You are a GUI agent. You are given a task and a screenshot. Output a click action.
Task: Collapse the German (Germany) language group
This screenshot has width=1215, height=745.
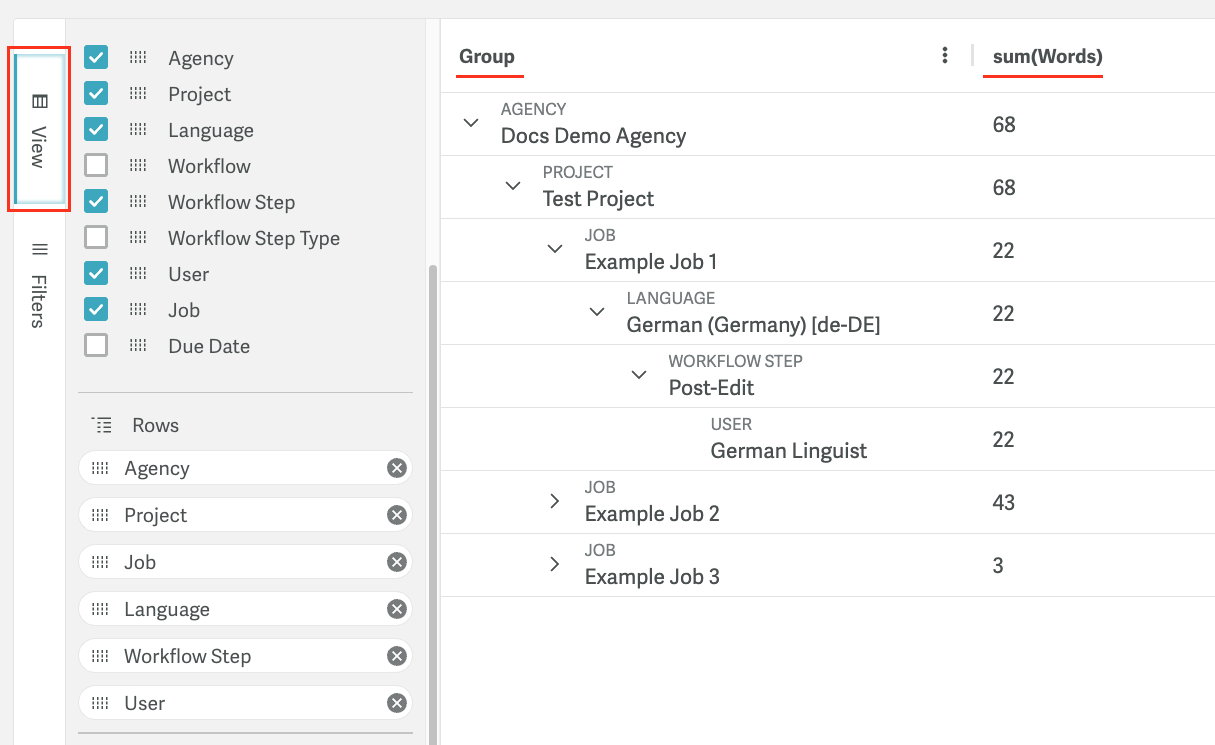tap(597, 311)
